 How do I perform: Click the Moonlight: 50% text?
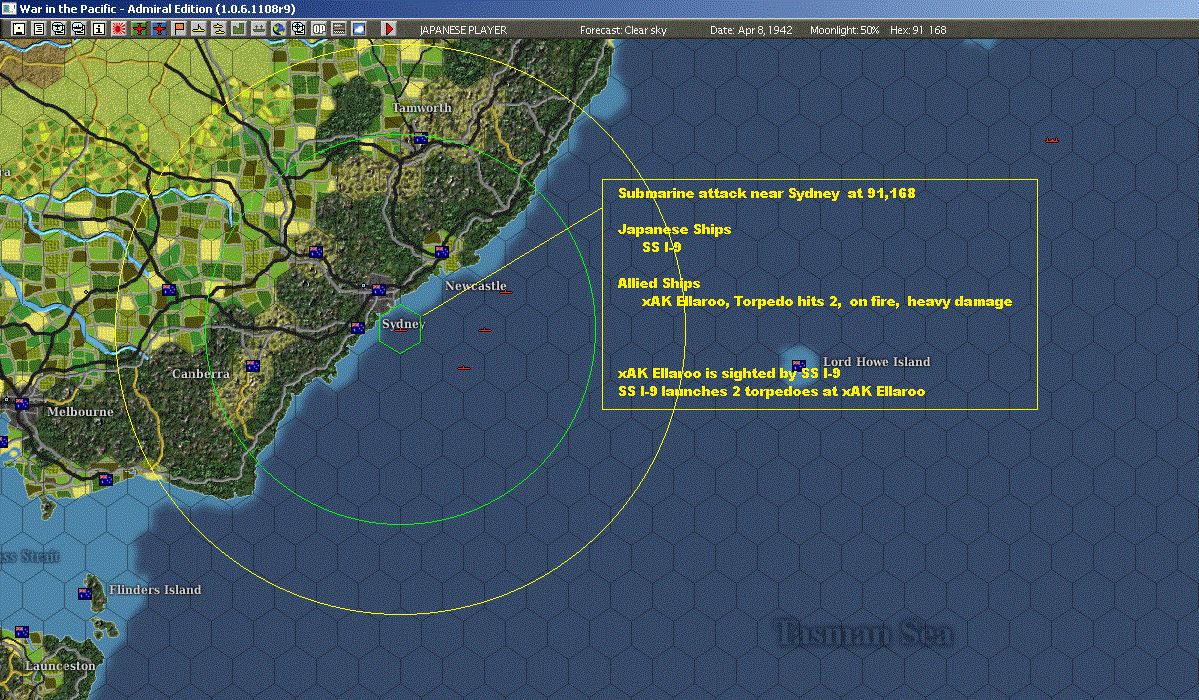pos(844,30)
